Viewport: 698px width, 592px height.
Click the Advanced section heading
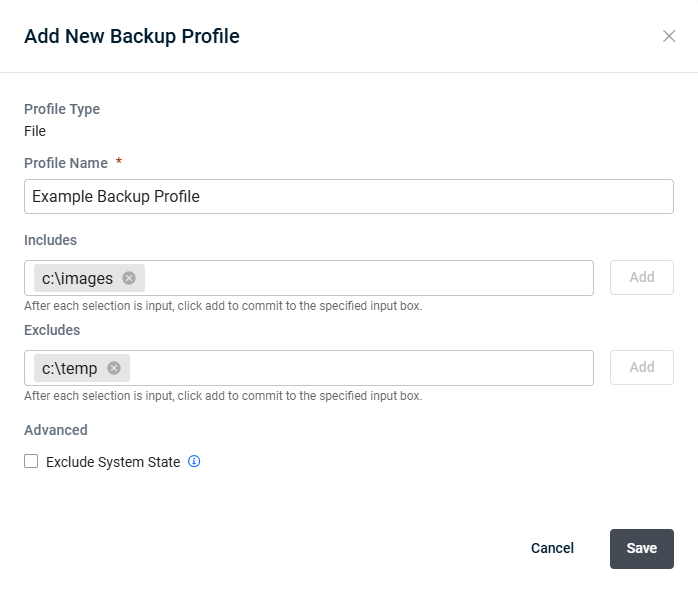(56, 430)
